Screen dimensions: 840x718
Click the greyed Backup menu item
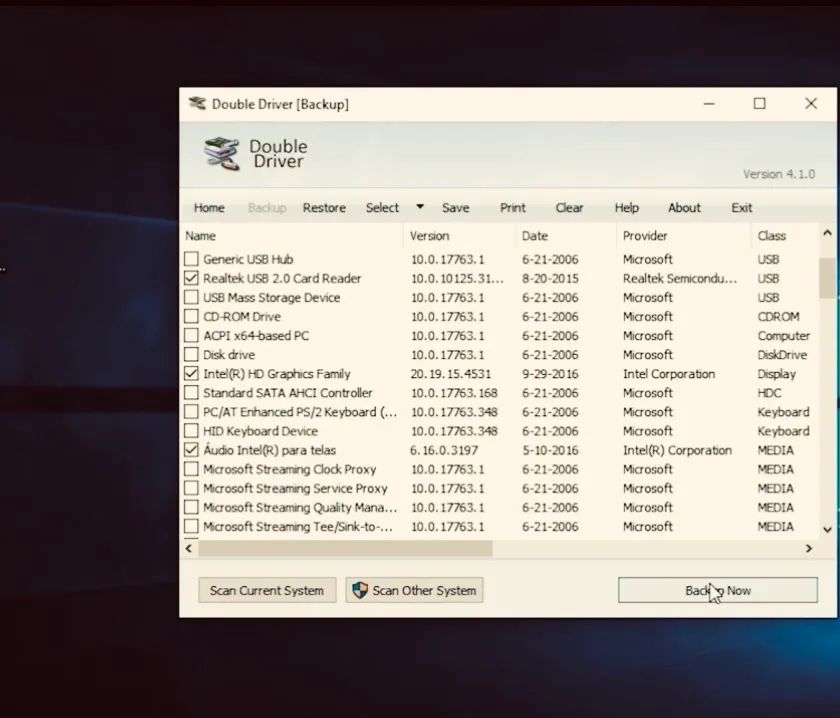267,208
